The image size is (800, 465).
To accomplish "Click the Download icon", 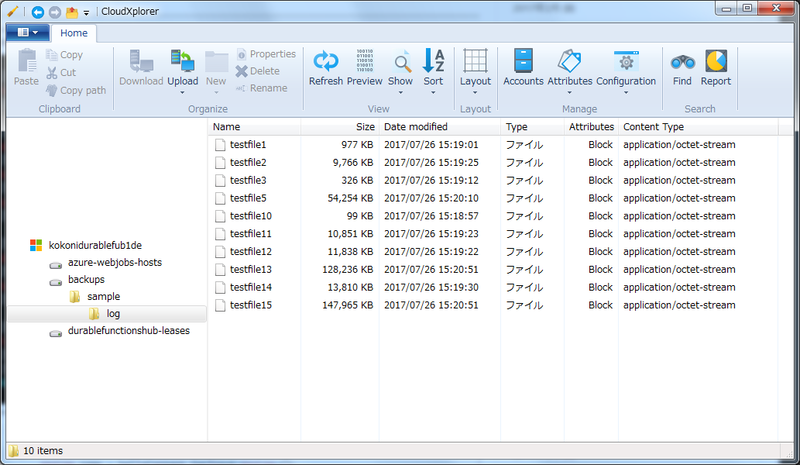I will pos(141,61).
